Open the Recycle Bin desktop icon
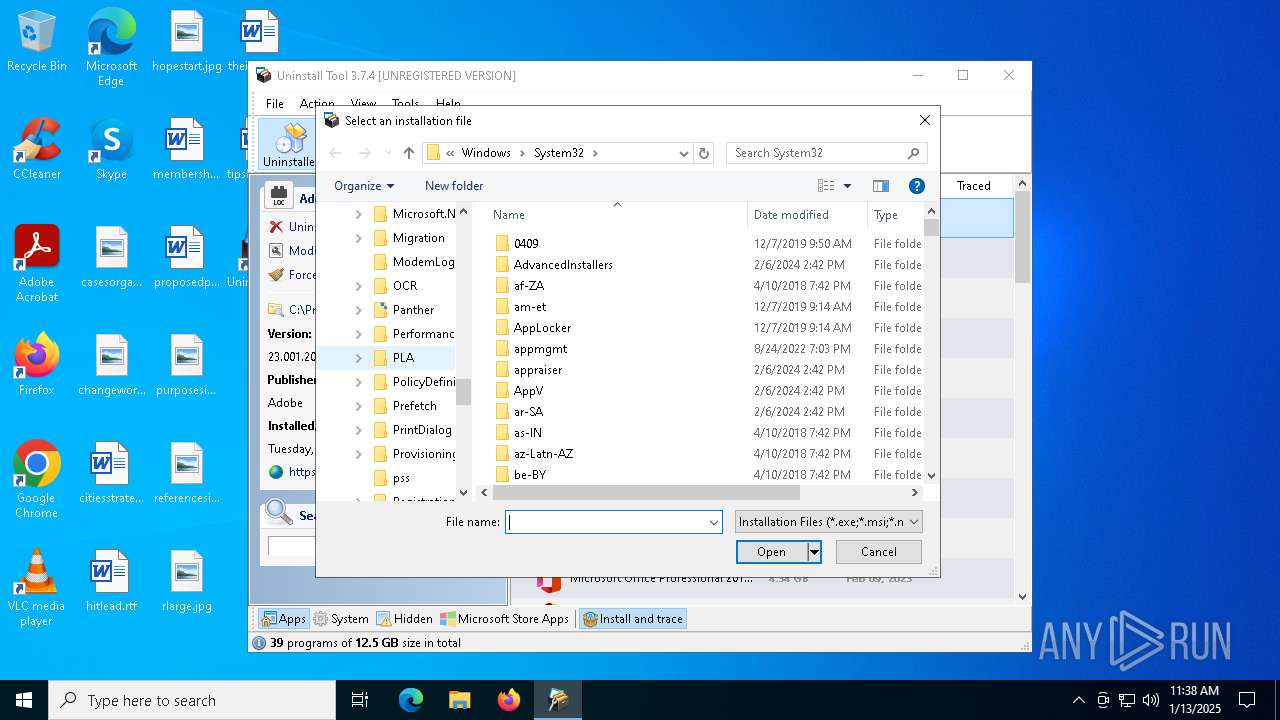The width and height of the screenshot is (1280, 720). [37, 42]
